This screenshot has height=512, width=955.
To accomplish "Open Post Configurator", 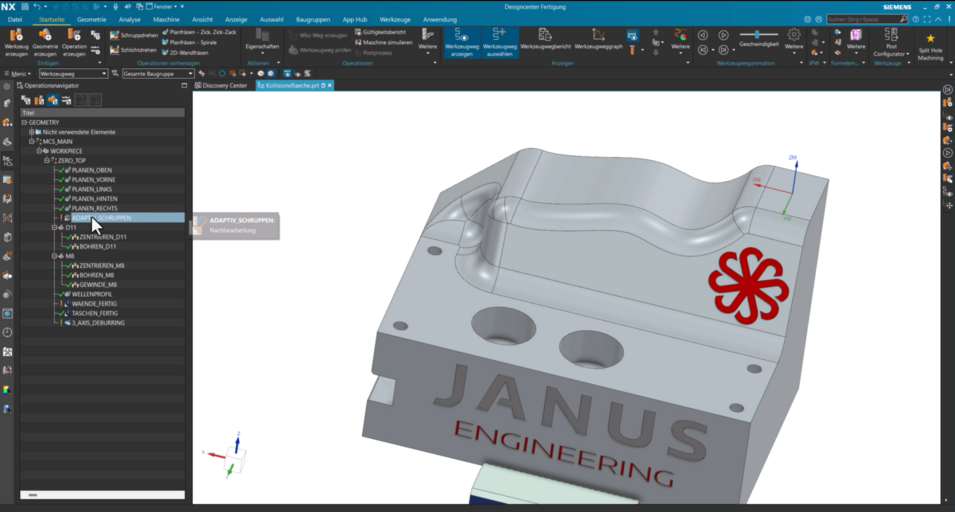I will (891, 43).
